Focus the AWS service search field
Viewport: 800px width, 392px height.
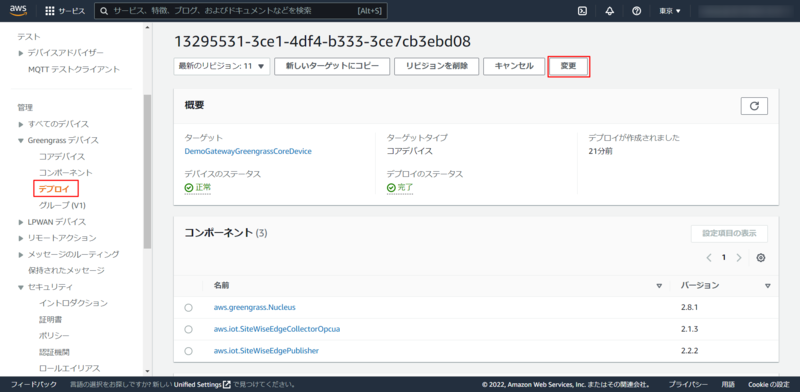241,11
